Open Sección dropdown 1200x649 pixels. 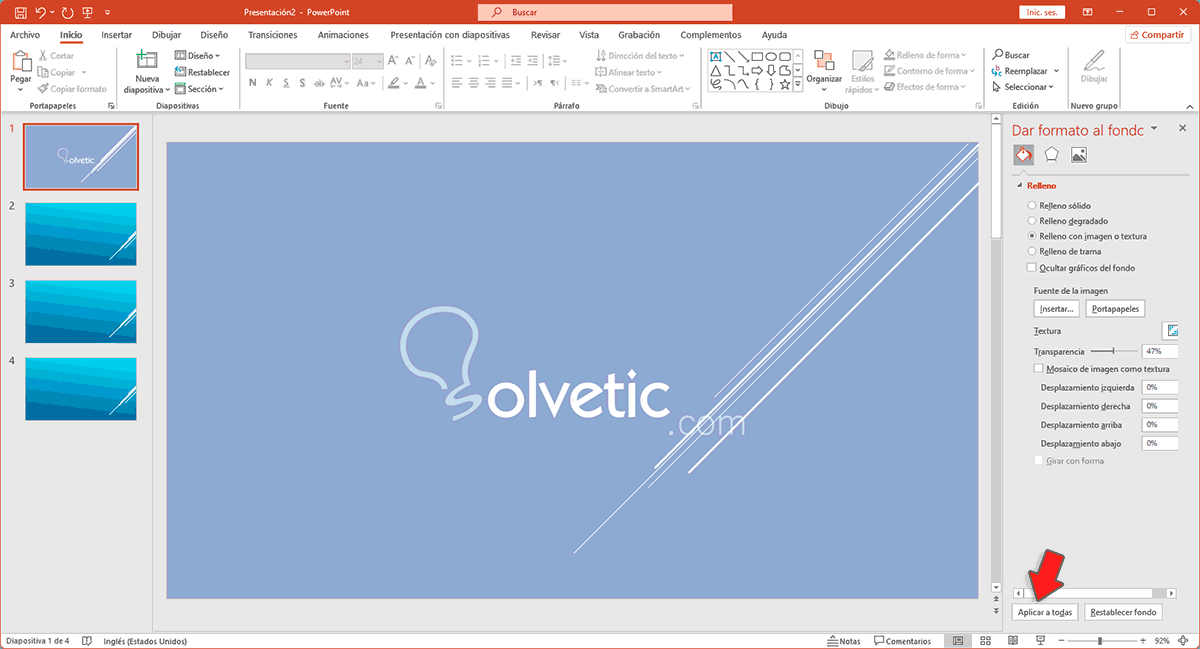[200, 89]
